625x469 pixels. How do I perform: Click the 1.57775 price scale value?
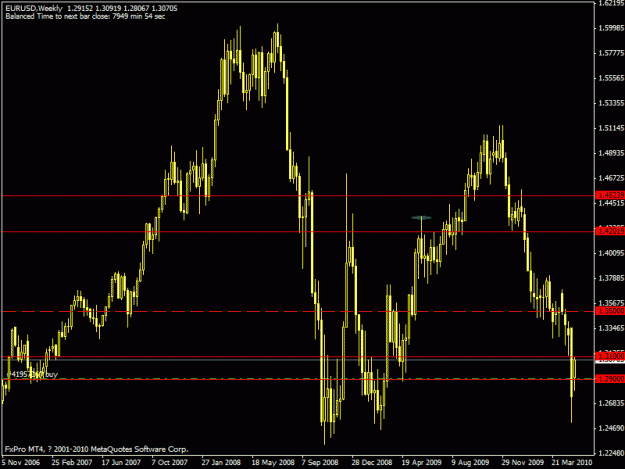click(611, 53)
